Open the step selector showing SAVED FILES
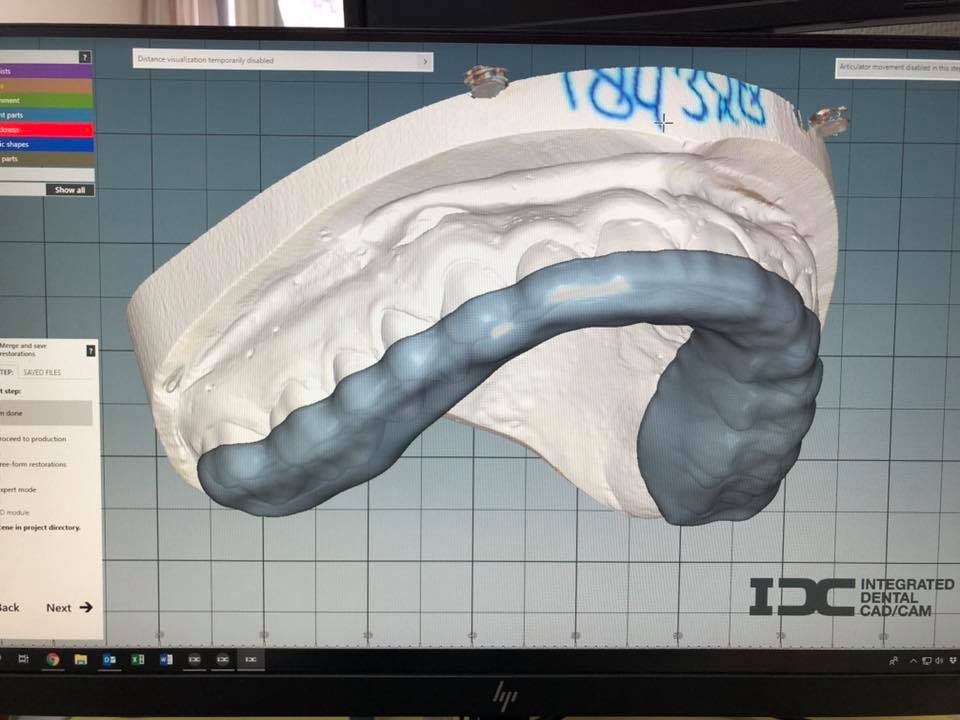Image resolution: width=960 pixels, height=720 pixels. click(x=40, y=372)
